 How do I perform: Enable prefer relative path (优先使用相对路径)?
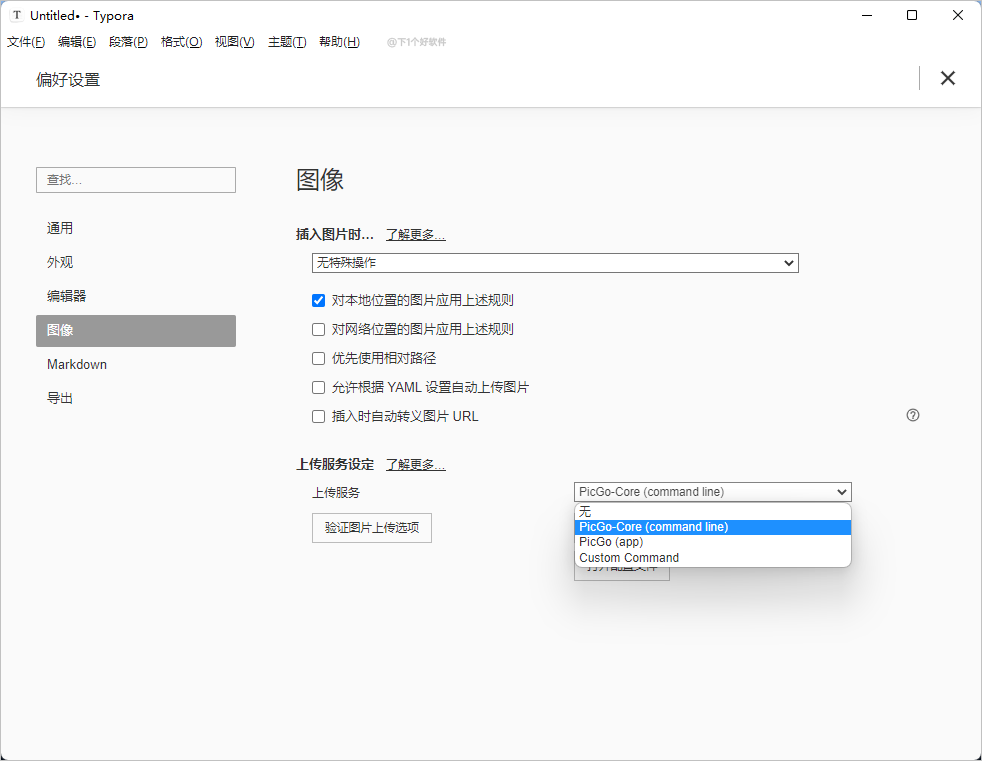point(318,358)
